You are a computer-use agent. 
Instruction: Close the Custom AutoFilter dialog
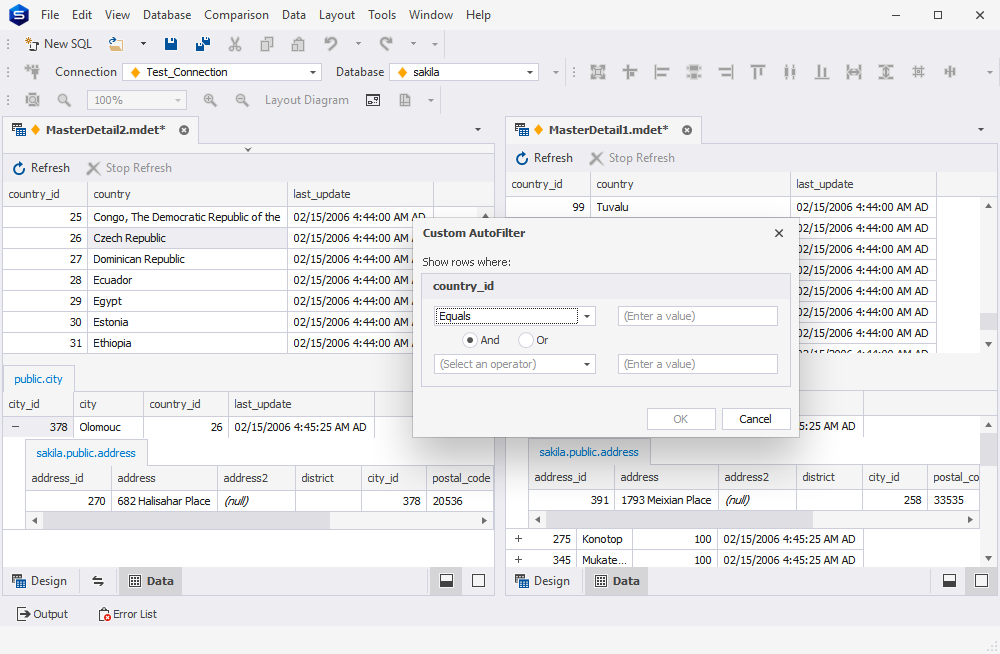coord(779,234)
